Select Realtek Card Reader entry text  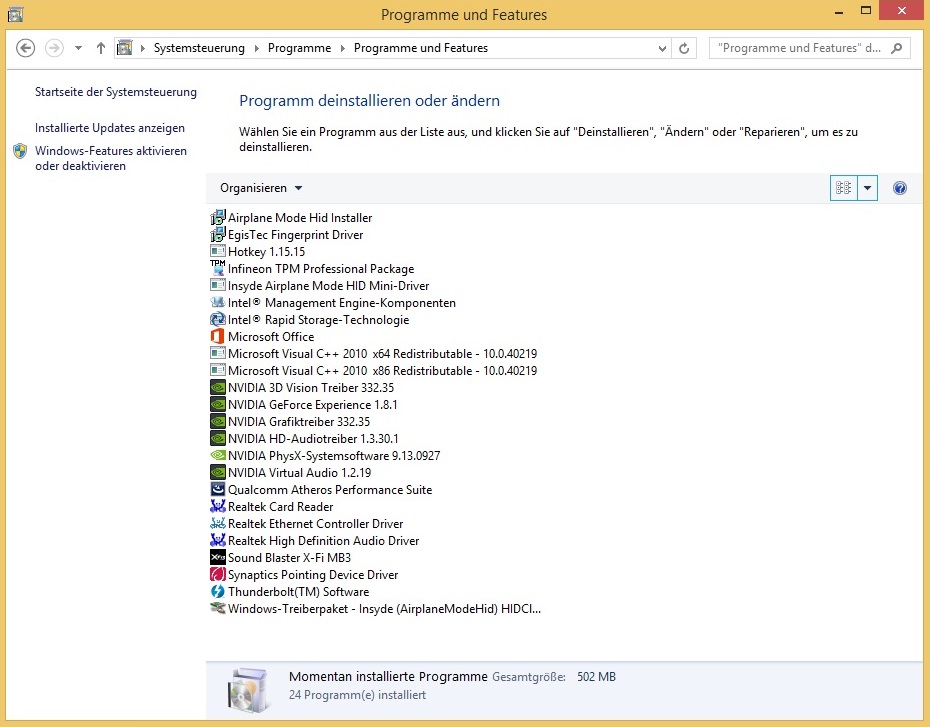281,507
